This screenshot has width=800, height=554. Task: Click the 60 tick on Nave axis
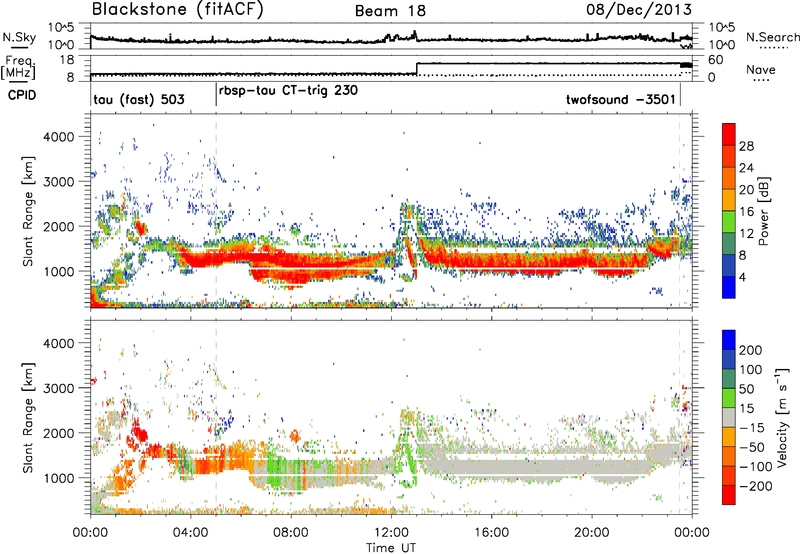coord(716,60)
